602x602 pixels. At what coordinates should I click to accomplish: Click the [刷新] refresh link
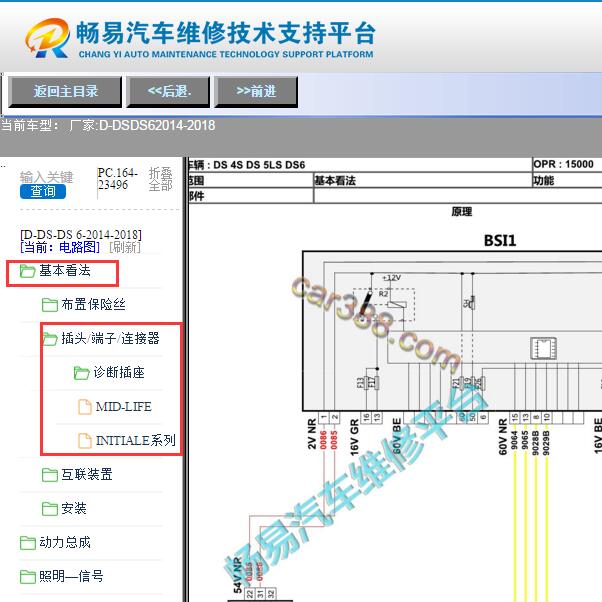click(125, 247)
